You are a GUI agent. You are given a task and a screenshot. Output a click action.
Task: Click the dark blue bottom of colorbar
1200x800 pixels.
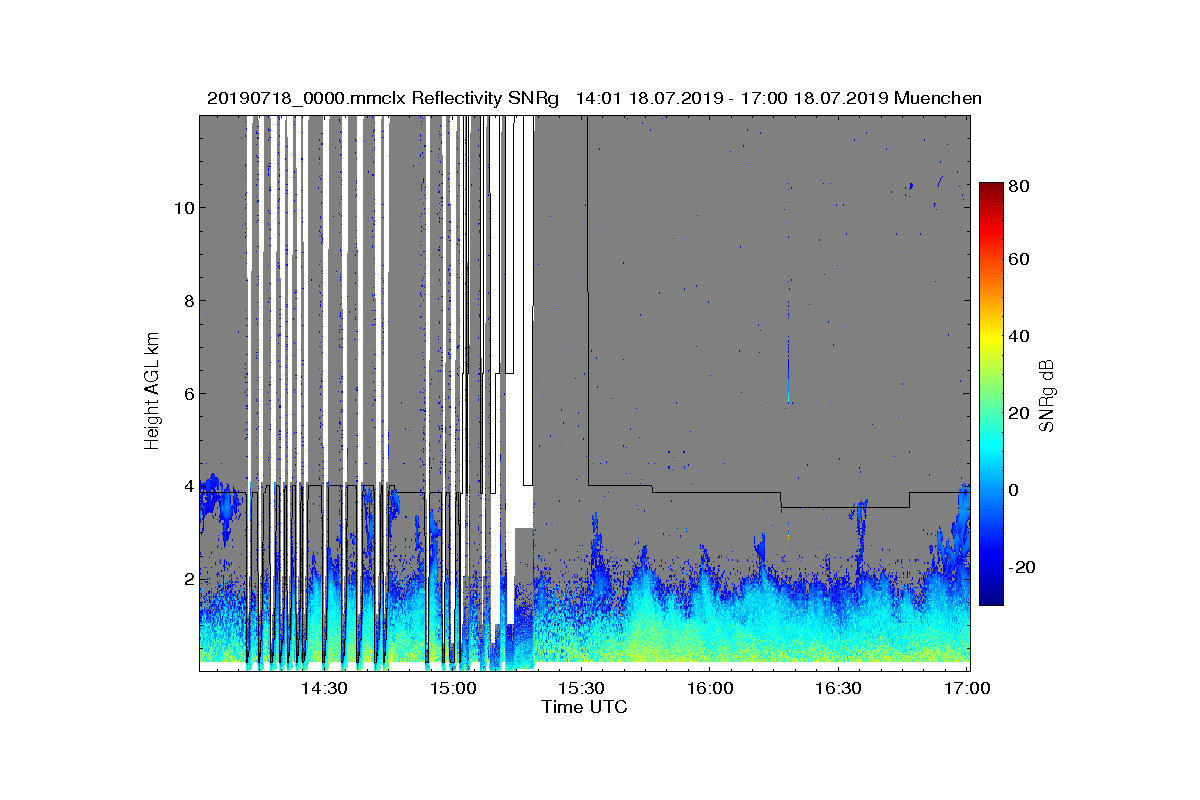click(x=991, y=599)
